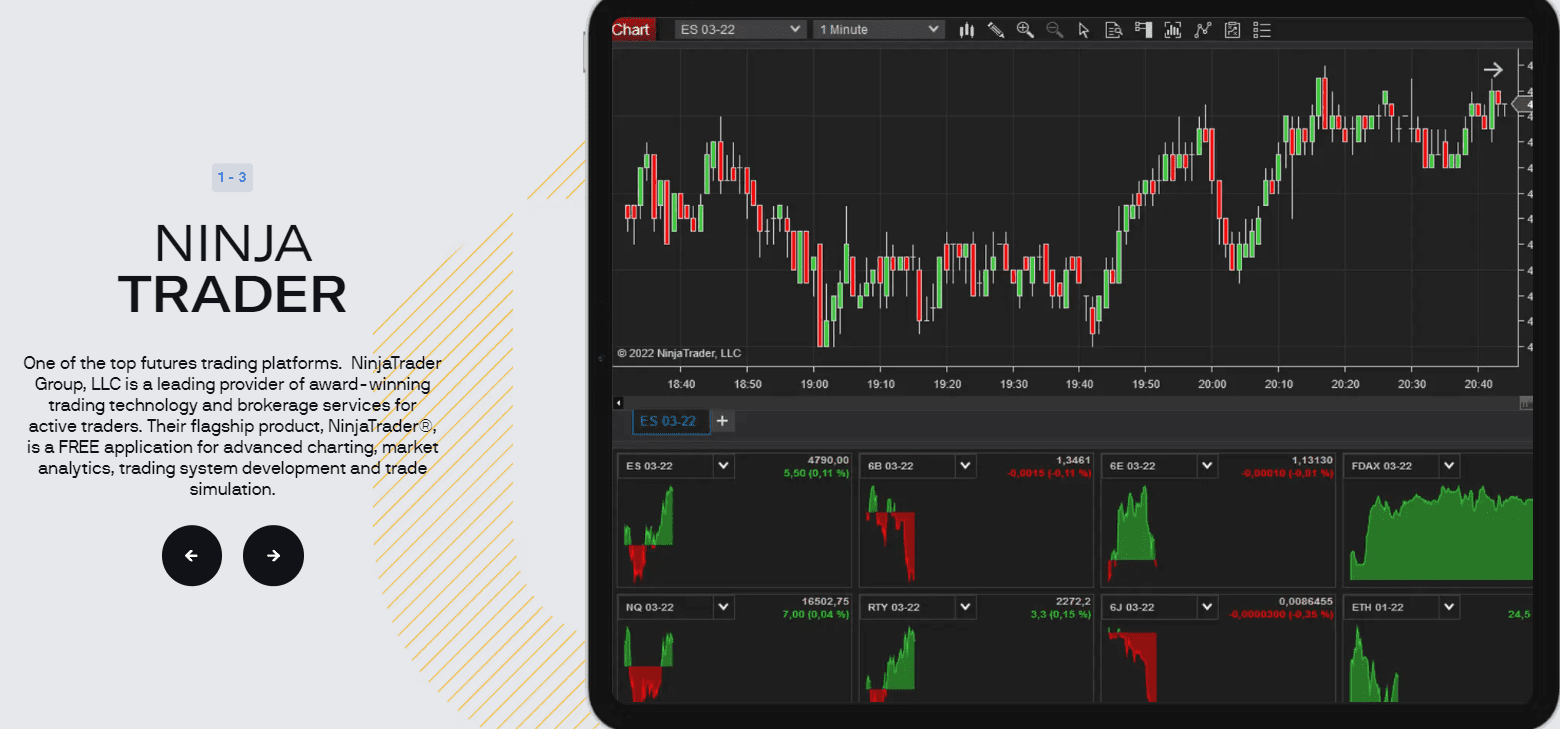
Task: Open the data box document icon
Action: [x=1113, y=30]
